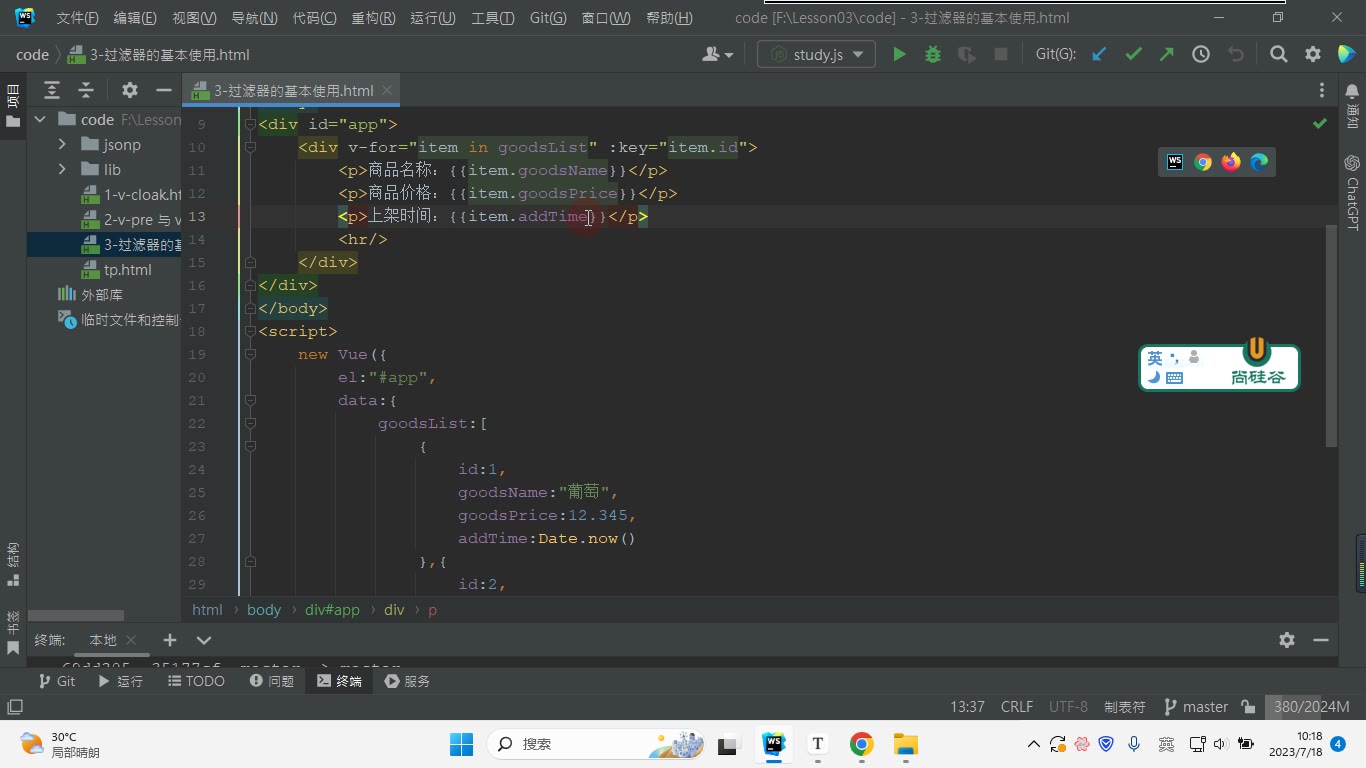Click the editor vertical scrollbar
This screenshot has height=768, width=1366.
point(1330,335)
